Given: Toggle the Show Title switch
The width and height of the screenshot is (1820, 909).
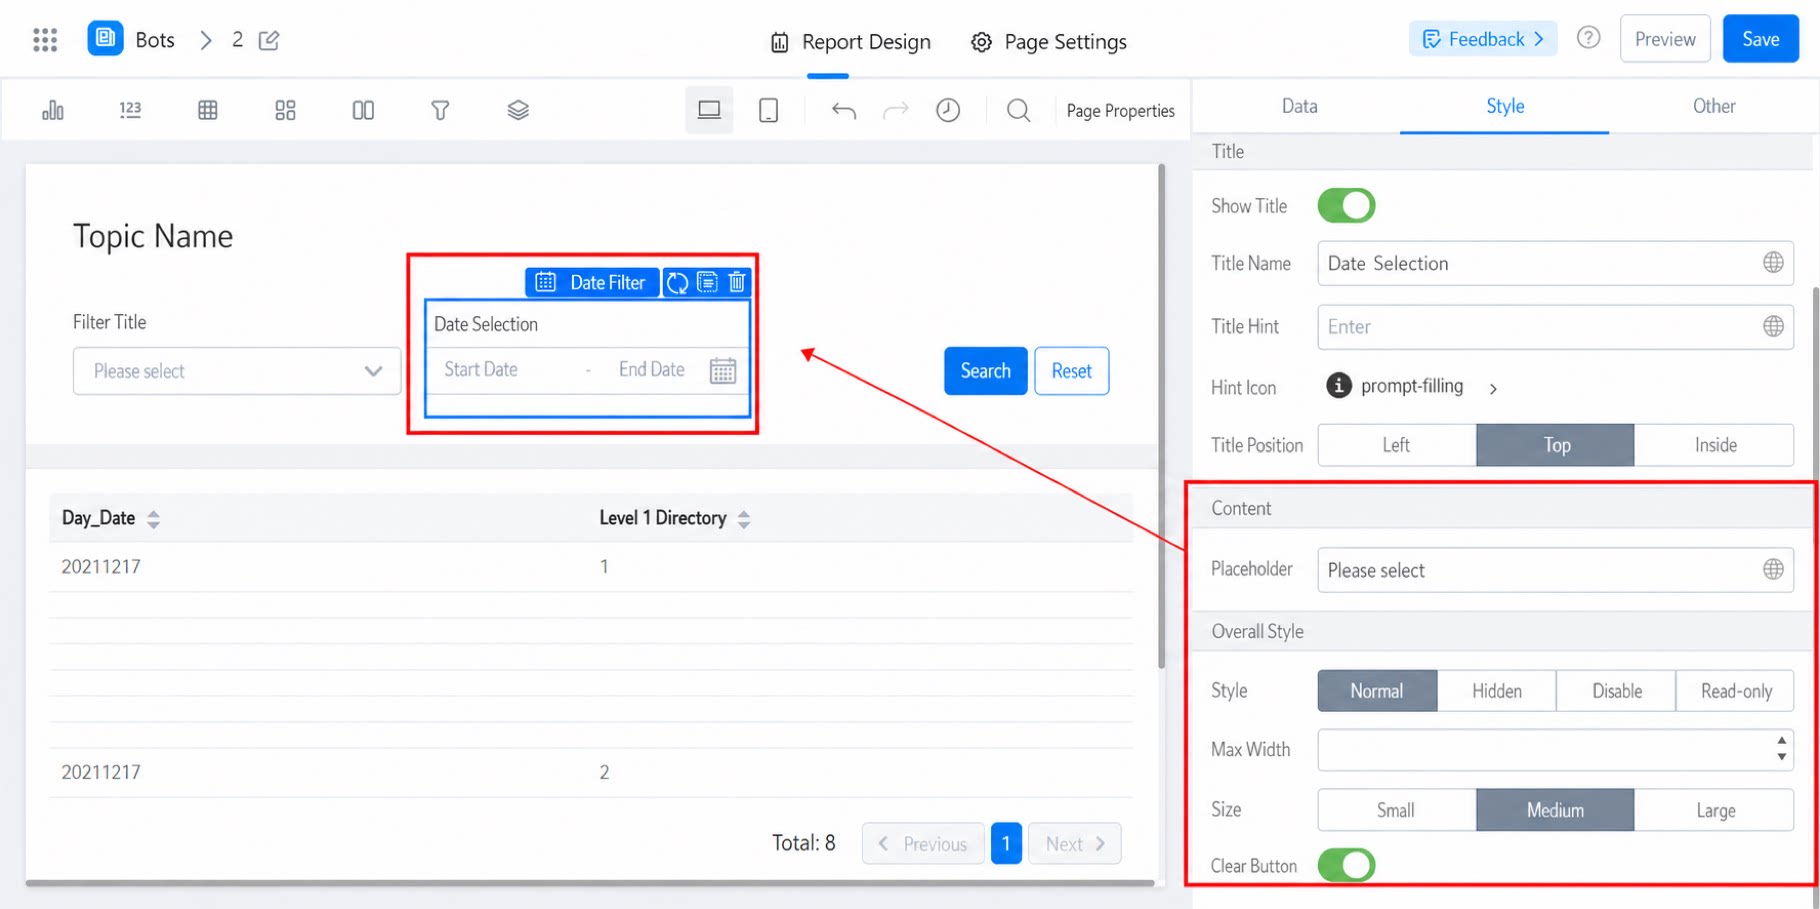Looking at the screenshot, I should tap(1346, 206).
